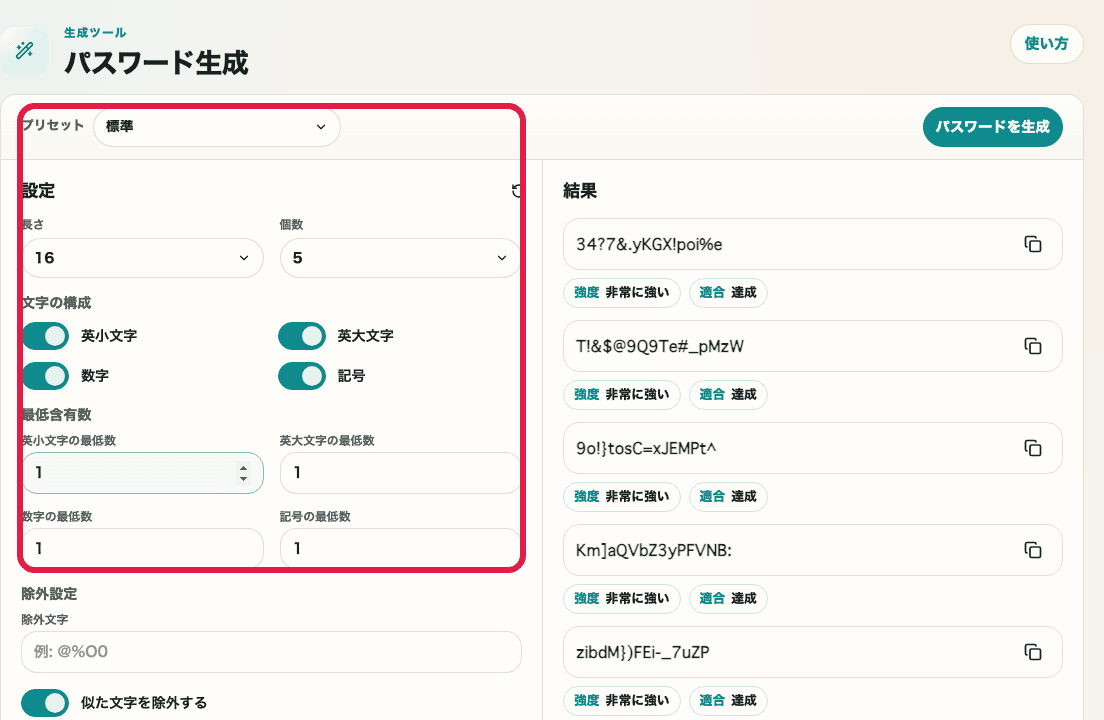The width and height of the screenshot is (1104, 720).
Task: Click the パスワードを生成 button
Action: pyautogui.click(x=993, y=127)
